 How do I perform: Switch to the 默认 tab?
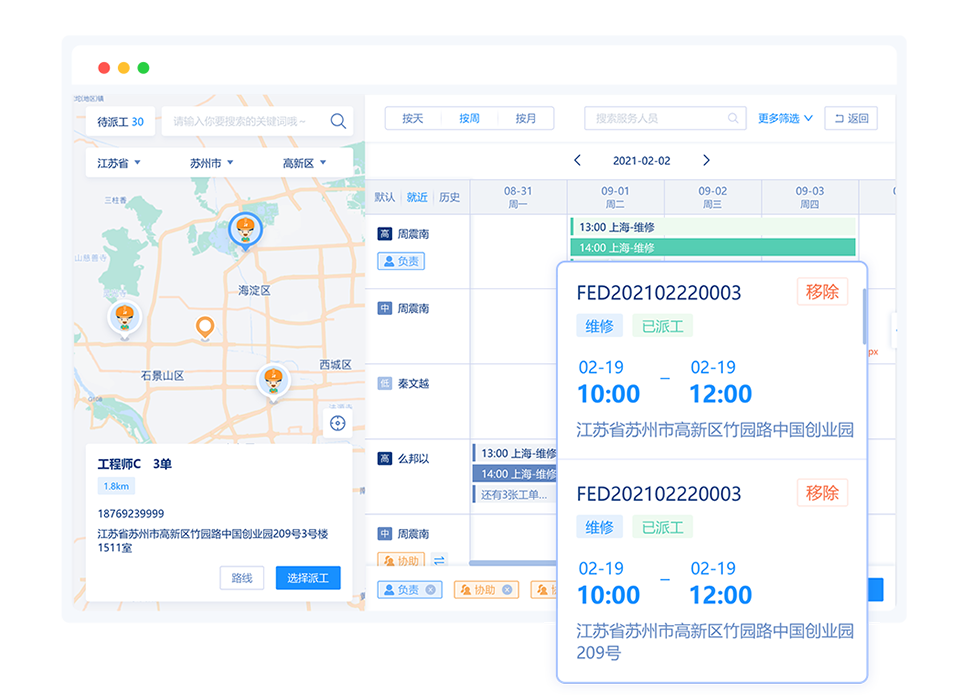click(385, 197)
